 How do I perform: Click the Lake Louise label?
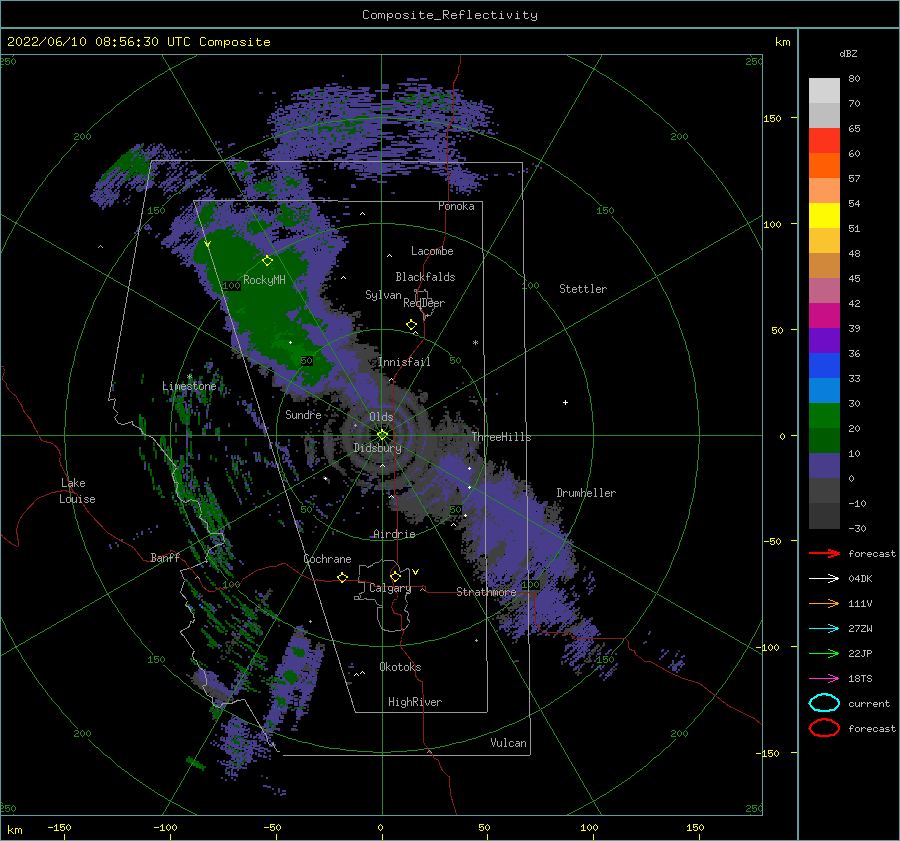point(77,491)
